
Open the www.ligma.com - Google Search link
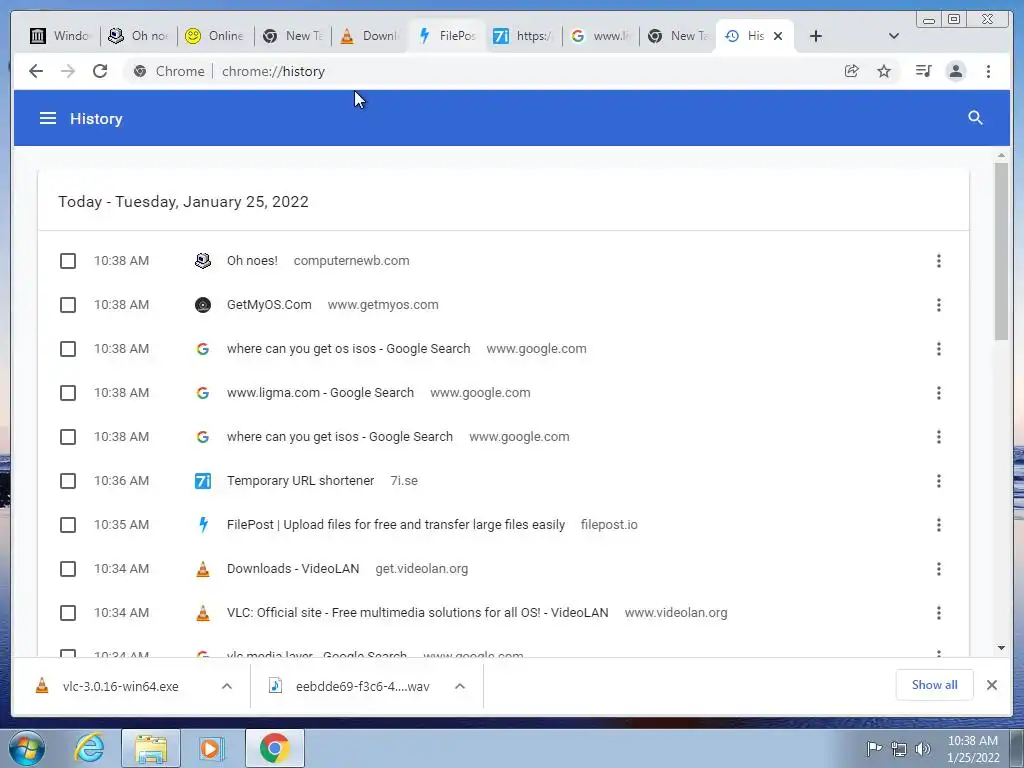320,392
